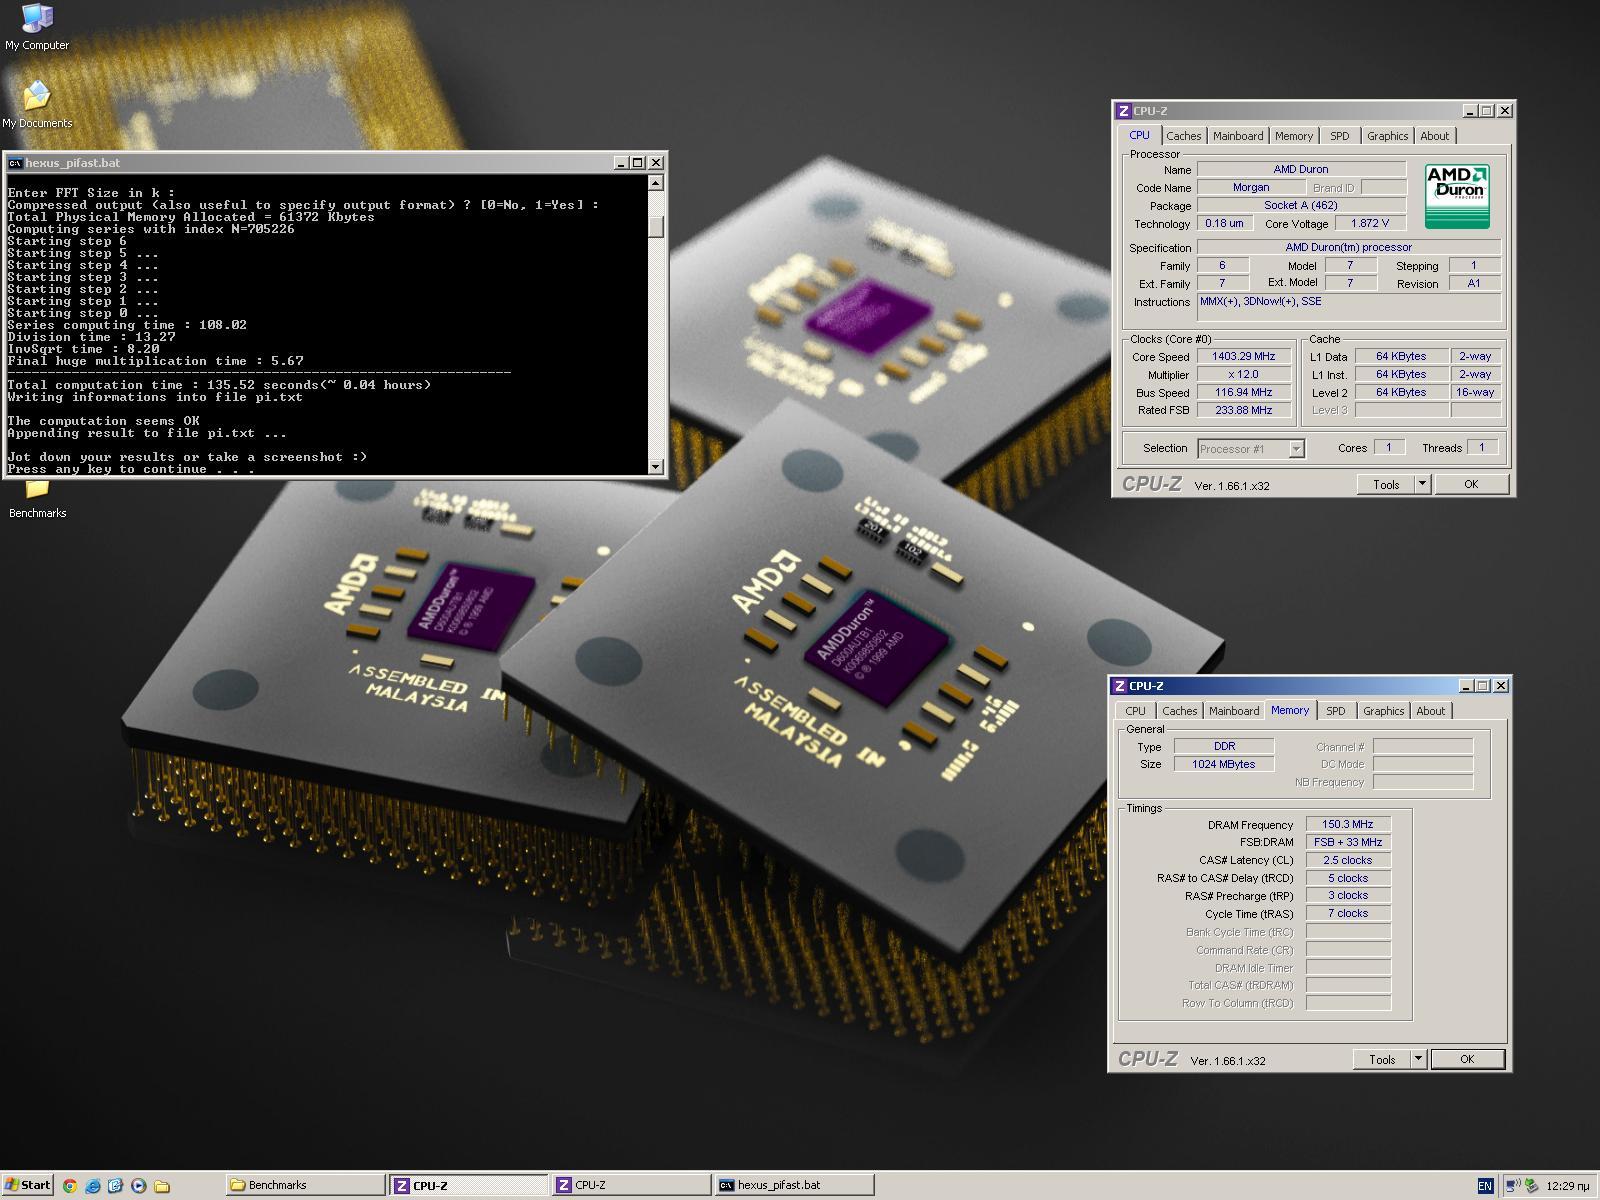Screen dimensions: 1600x1200
Task: Click the Bus Speed 116.94 MHz value
Action: pos(1244,392)
